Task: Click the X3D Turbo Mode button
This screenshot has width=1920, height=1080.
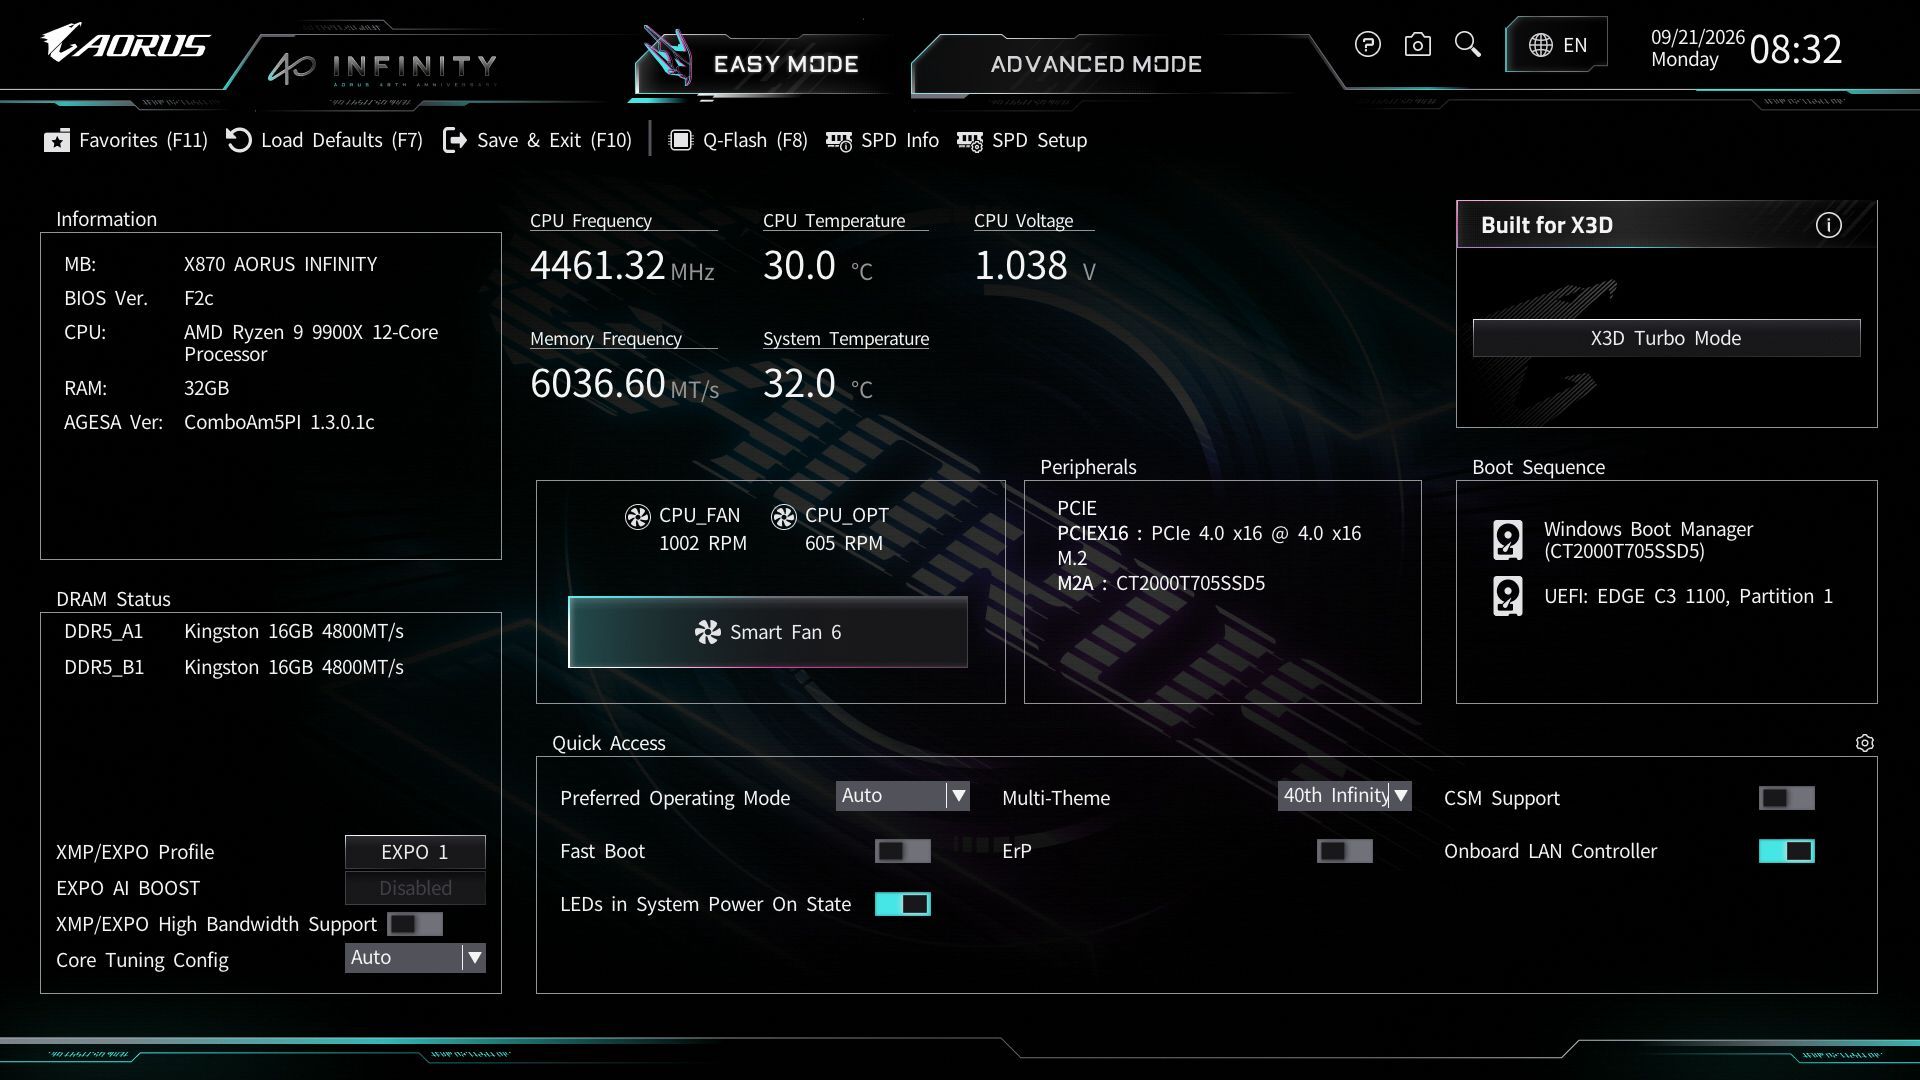Action: [x=1666, y=338]
